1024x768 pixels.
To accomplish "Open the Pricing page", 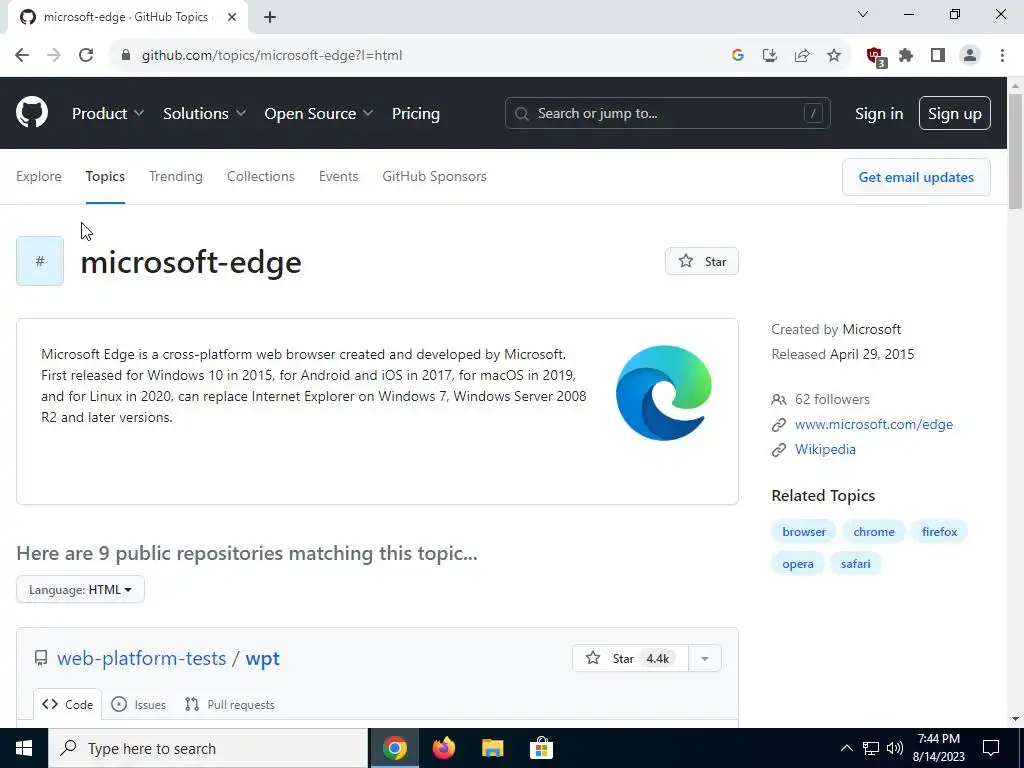I will click(x=416, y=114).
